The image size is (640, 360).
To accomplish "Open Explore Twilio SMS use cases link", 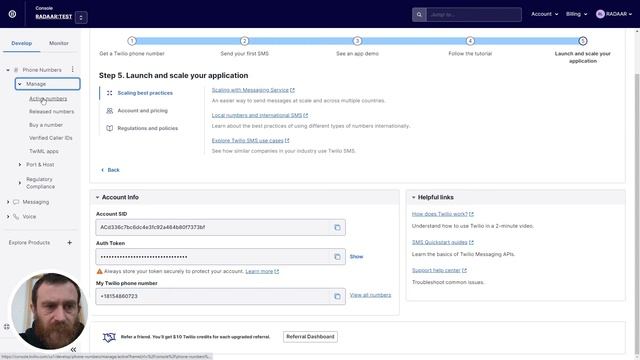I will (x=250, y=140).
